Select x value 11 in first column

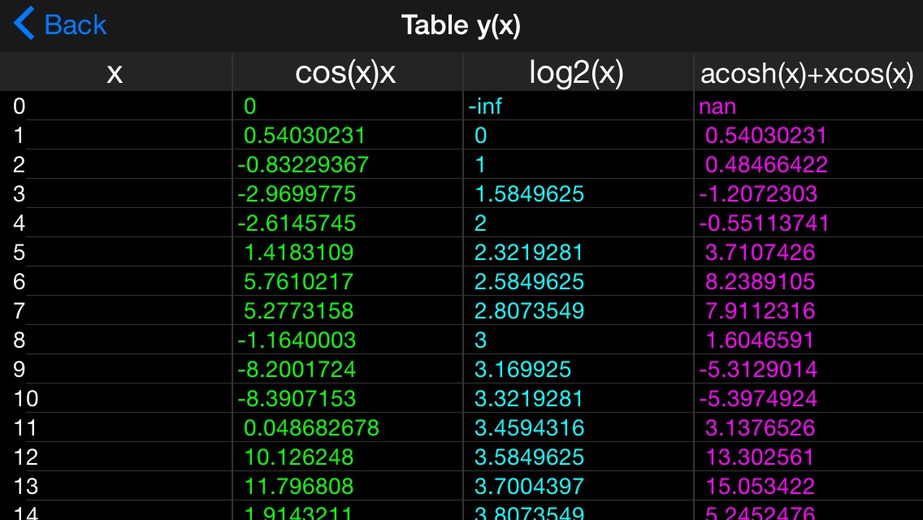tap(25, 428)
